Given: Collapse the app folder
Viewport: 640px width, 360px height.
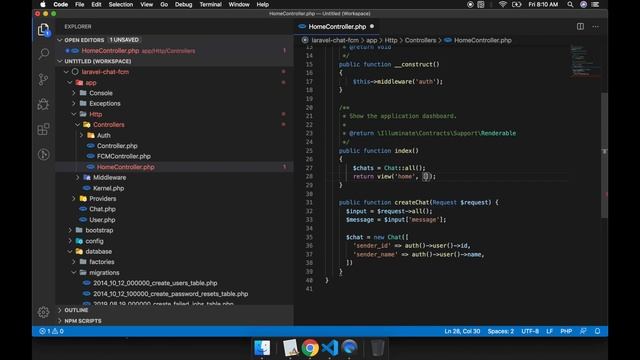Looking at the screenshot, I should pos(70,82).
